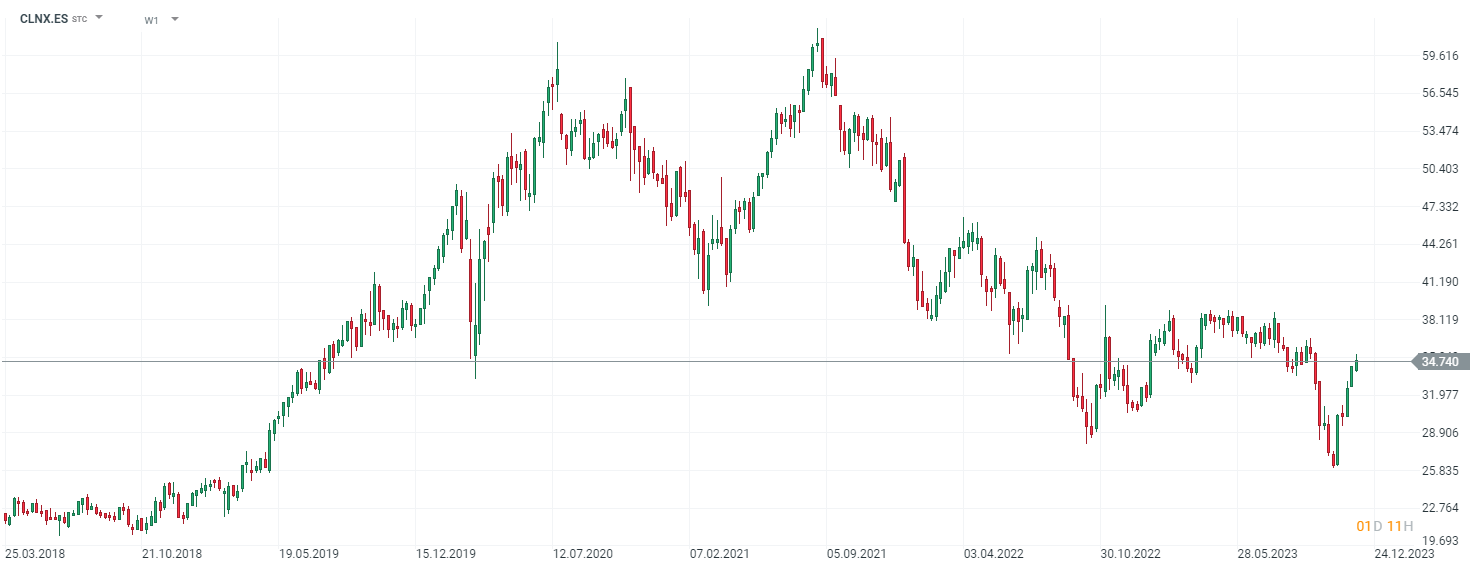The height and width of the screenshot is (571, 1482).
Task: Click the 24.12.2023 date axis label
Action: (1403, 553)
